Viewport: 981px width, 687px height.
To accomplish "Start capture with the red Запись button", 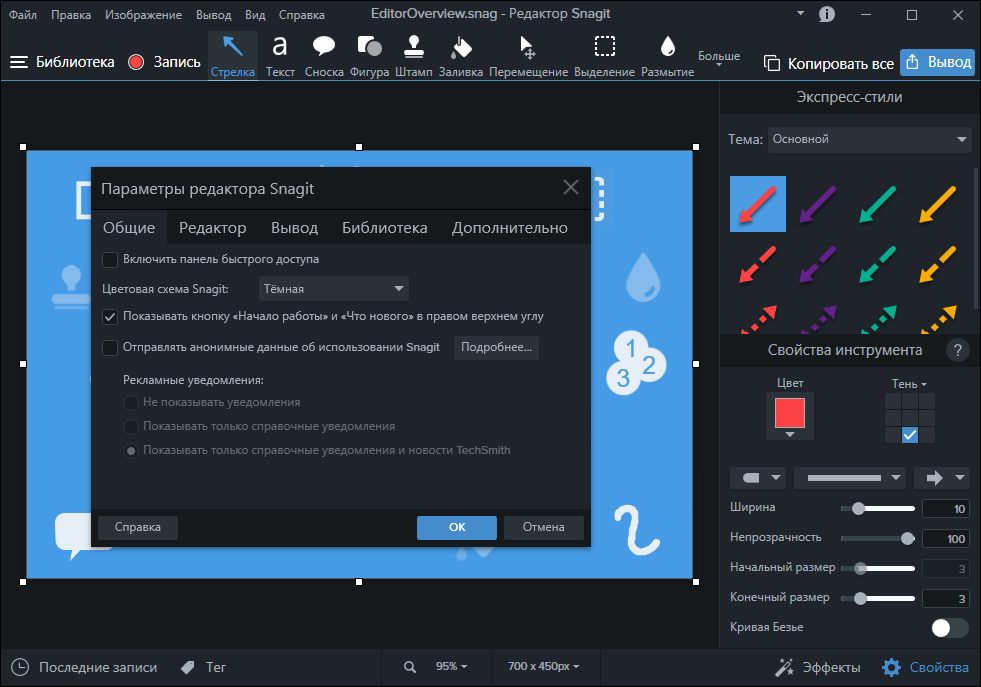I will (x=165, y=62).
